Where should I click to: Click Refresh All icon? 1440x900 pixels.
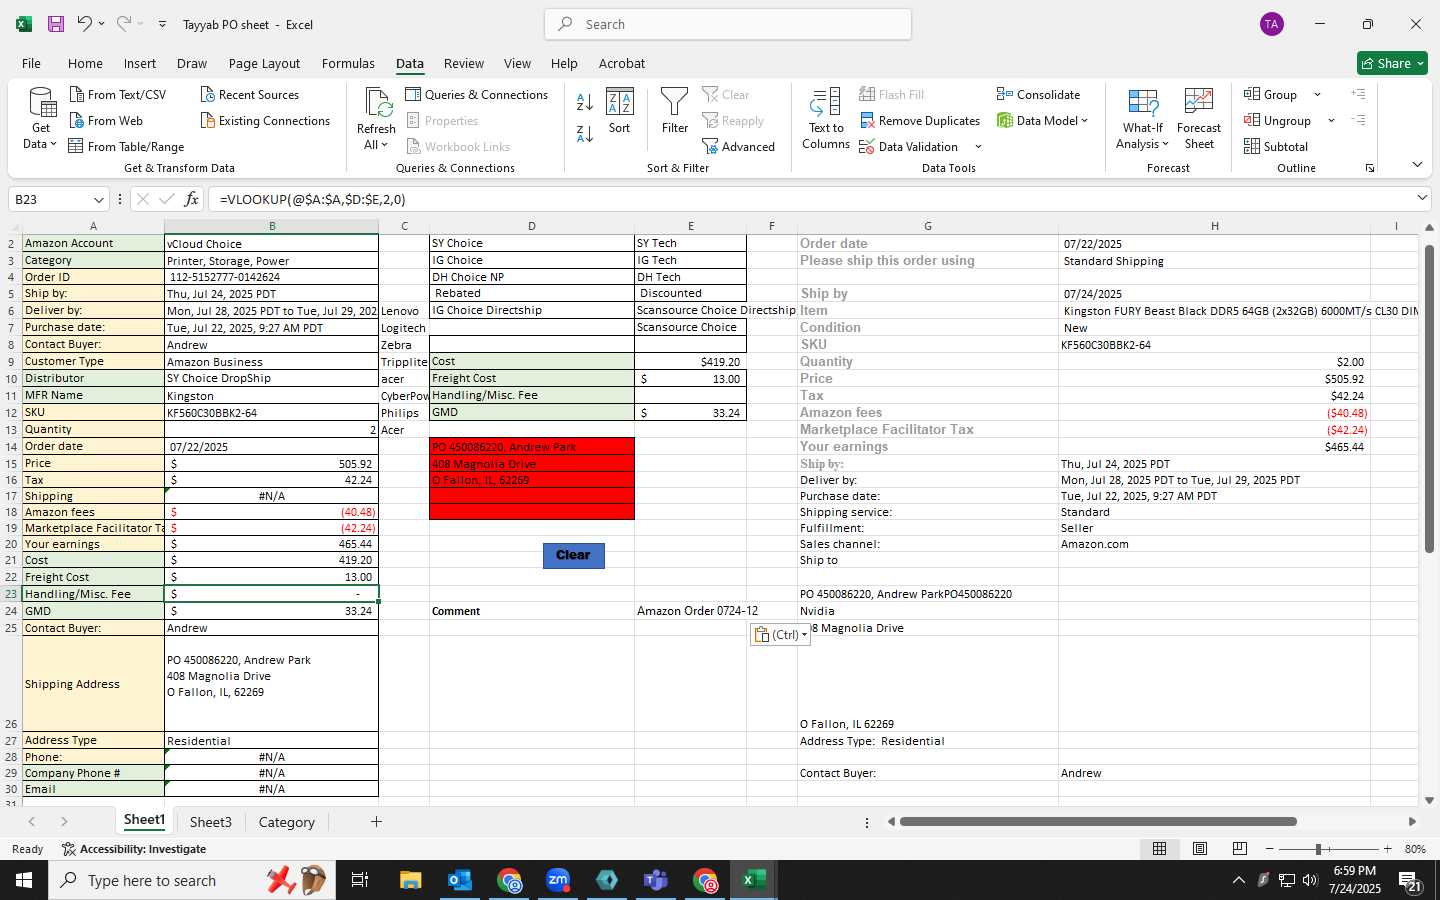coord(377,102)
